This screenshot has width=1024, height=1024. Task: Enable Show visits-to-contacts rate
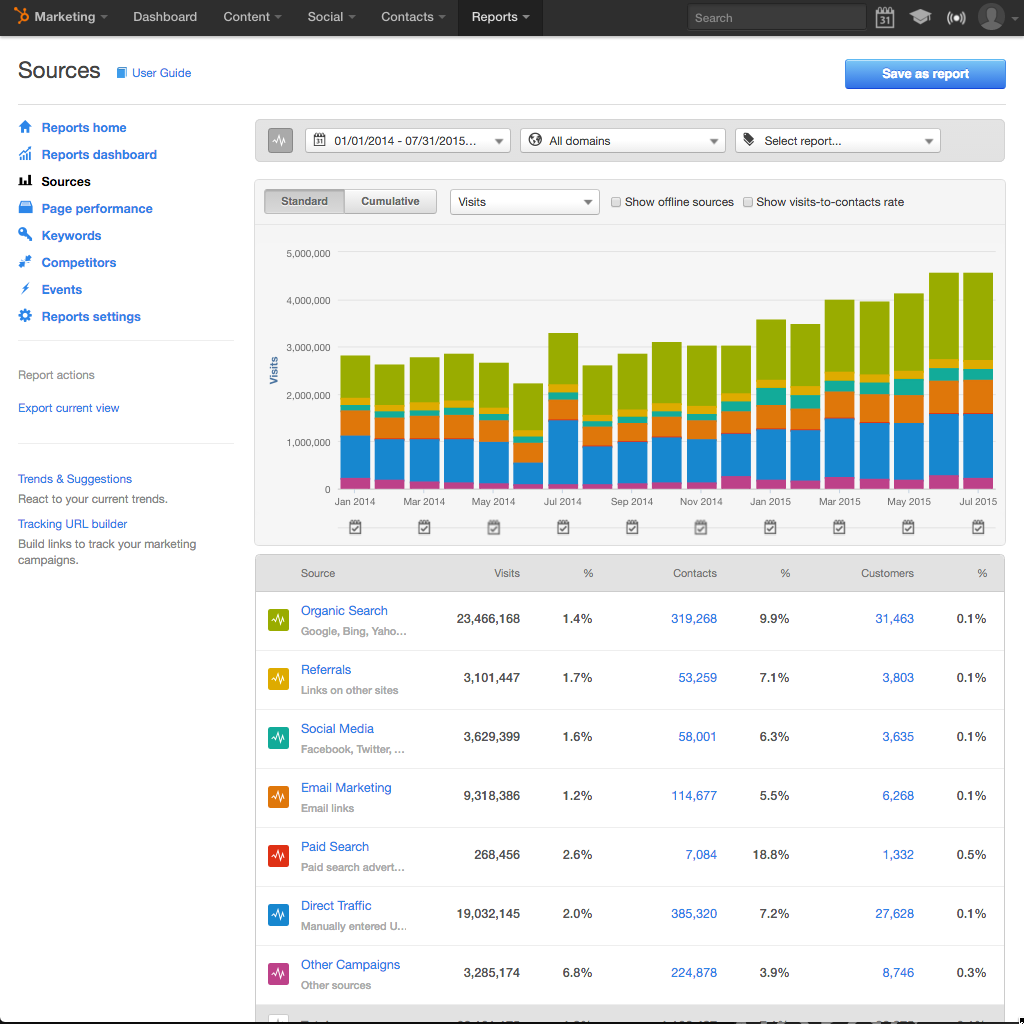tap(747, 202)
